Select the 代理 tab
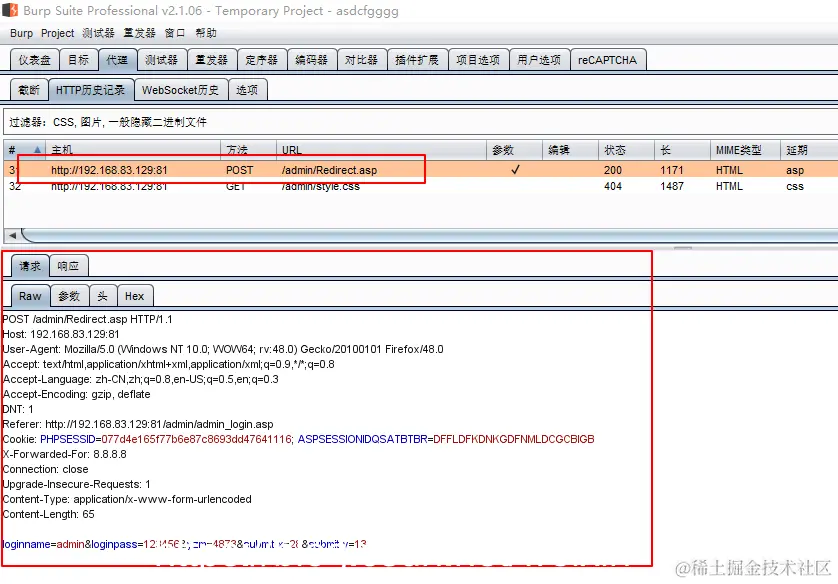The width and height of the screenshot is (838, 584). [x=117, y=60]
